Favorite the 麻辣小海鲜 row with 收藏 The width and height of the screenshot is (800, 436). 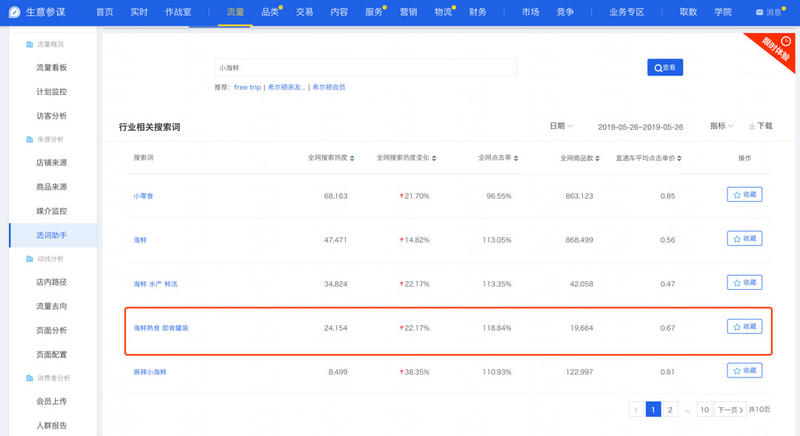pos(744,370)
